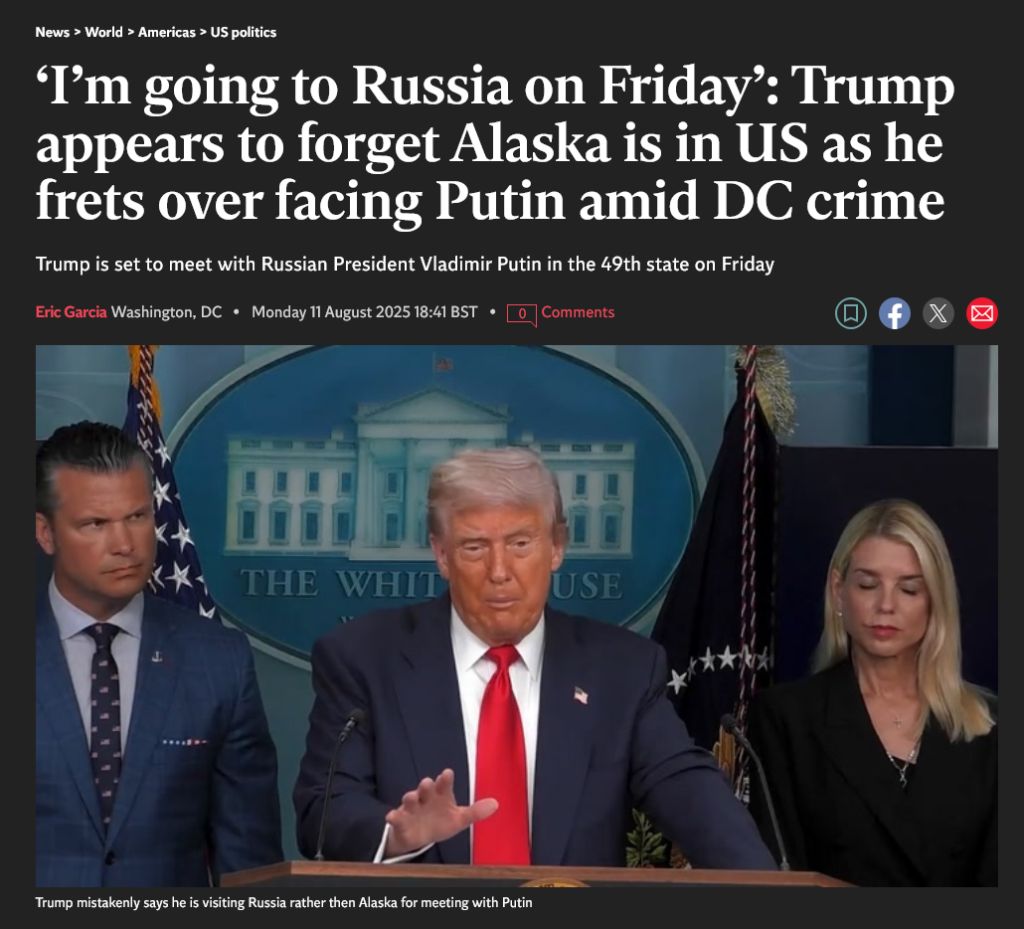Share the article on Facebook
This screenshot has height=929, width=1024.
(x=895, y=313)
